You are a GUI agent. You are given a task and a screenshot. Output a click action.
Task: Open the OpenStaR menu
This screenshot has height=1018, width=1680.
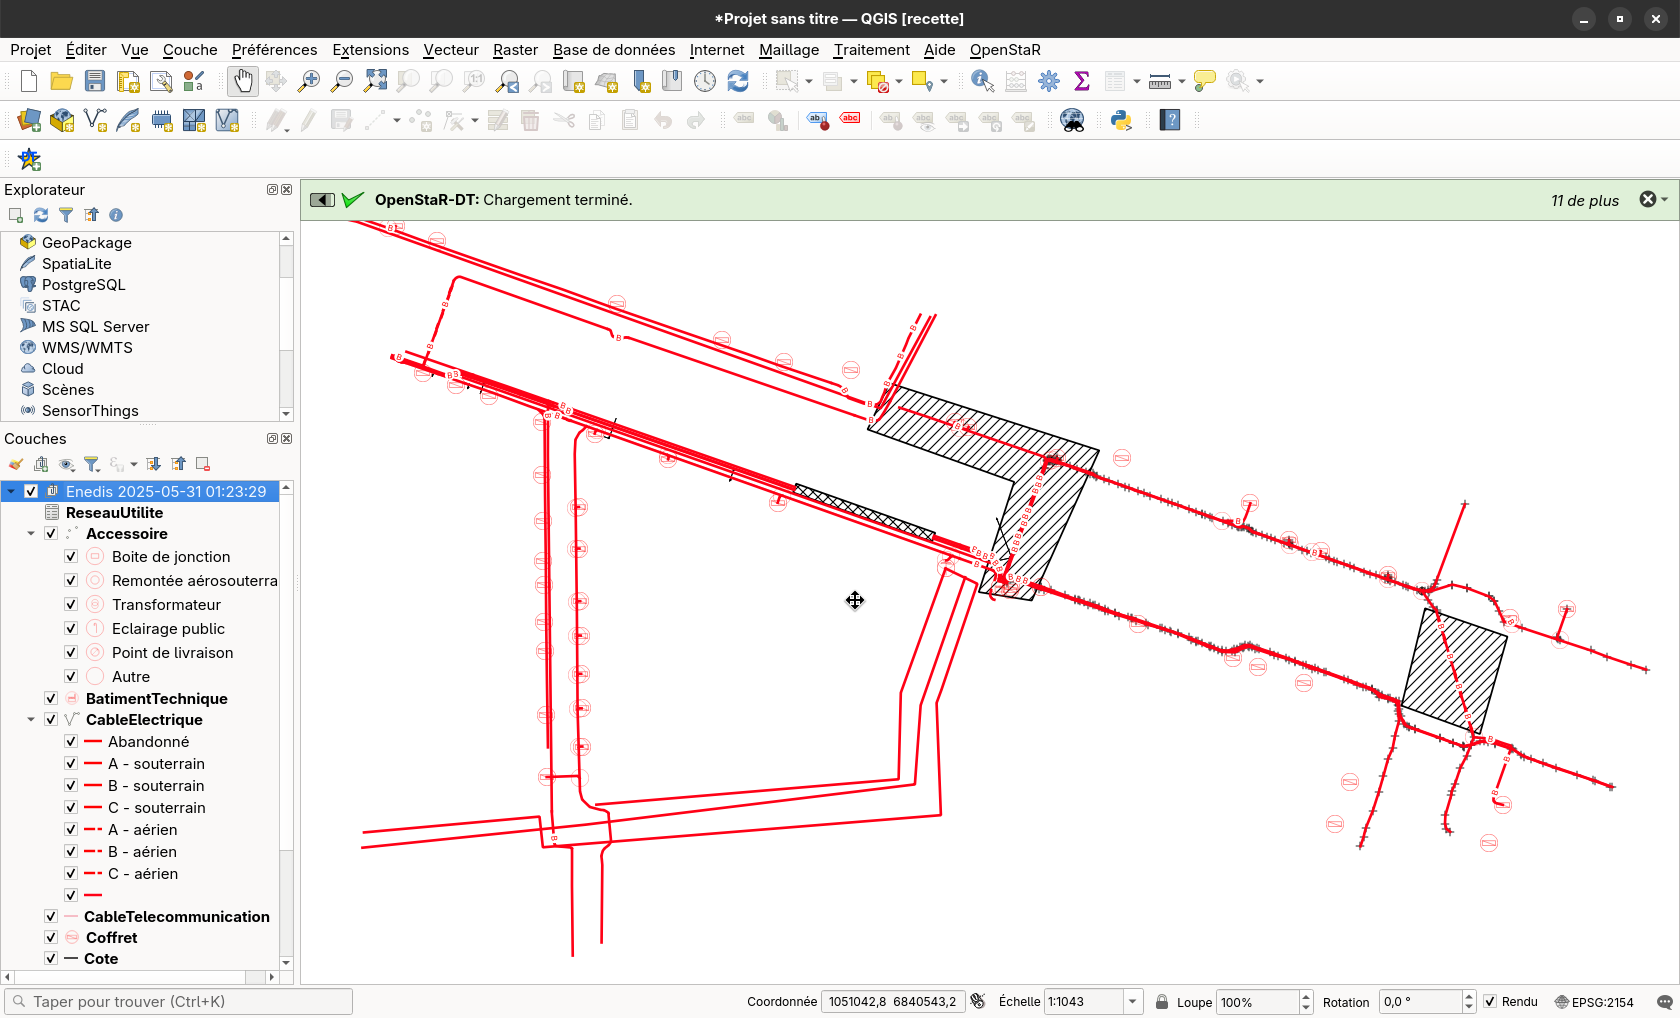1004,50
